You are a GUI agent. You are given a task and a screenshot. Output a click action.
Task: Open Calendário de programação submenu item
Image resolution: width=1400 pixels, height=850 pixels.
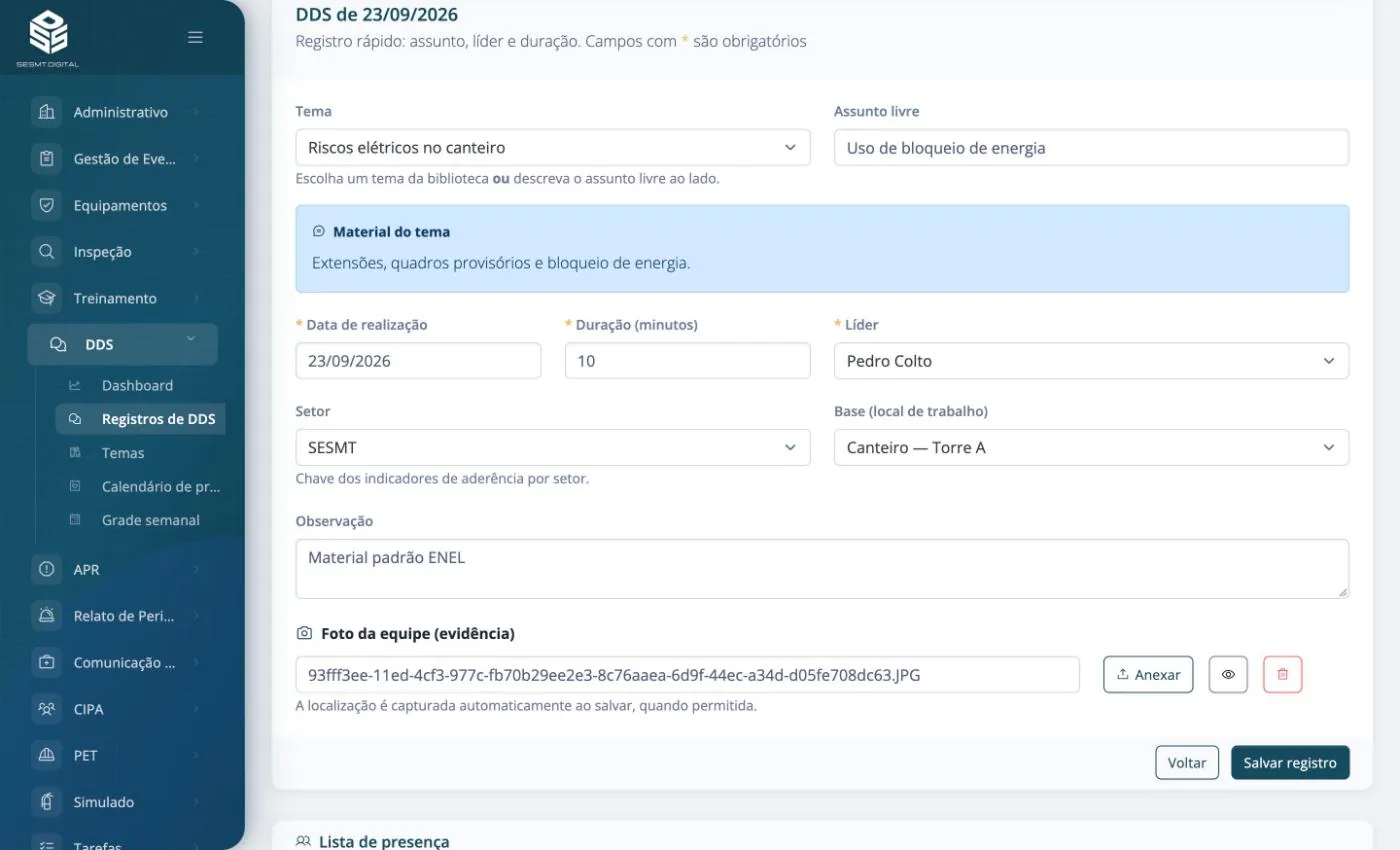pos(160,486)
